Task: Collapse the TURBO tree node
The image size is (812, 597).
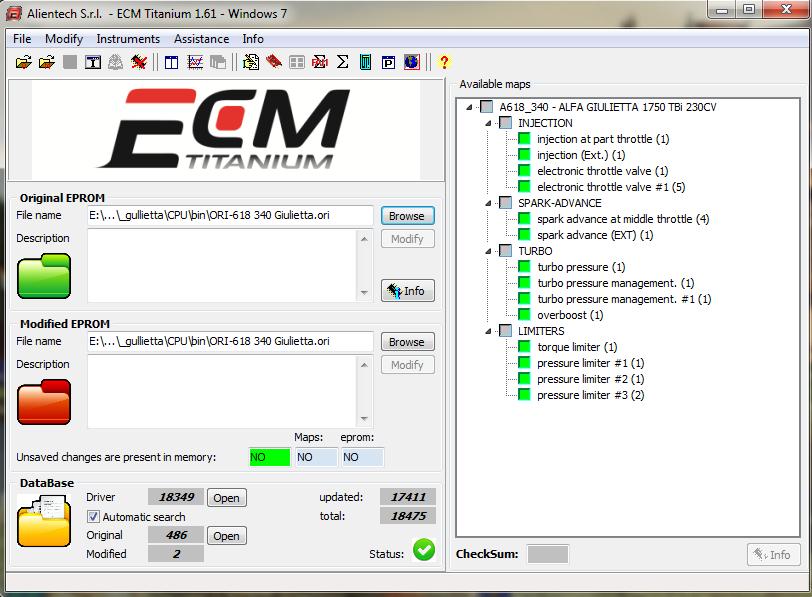Action: (x=488, y=251)
